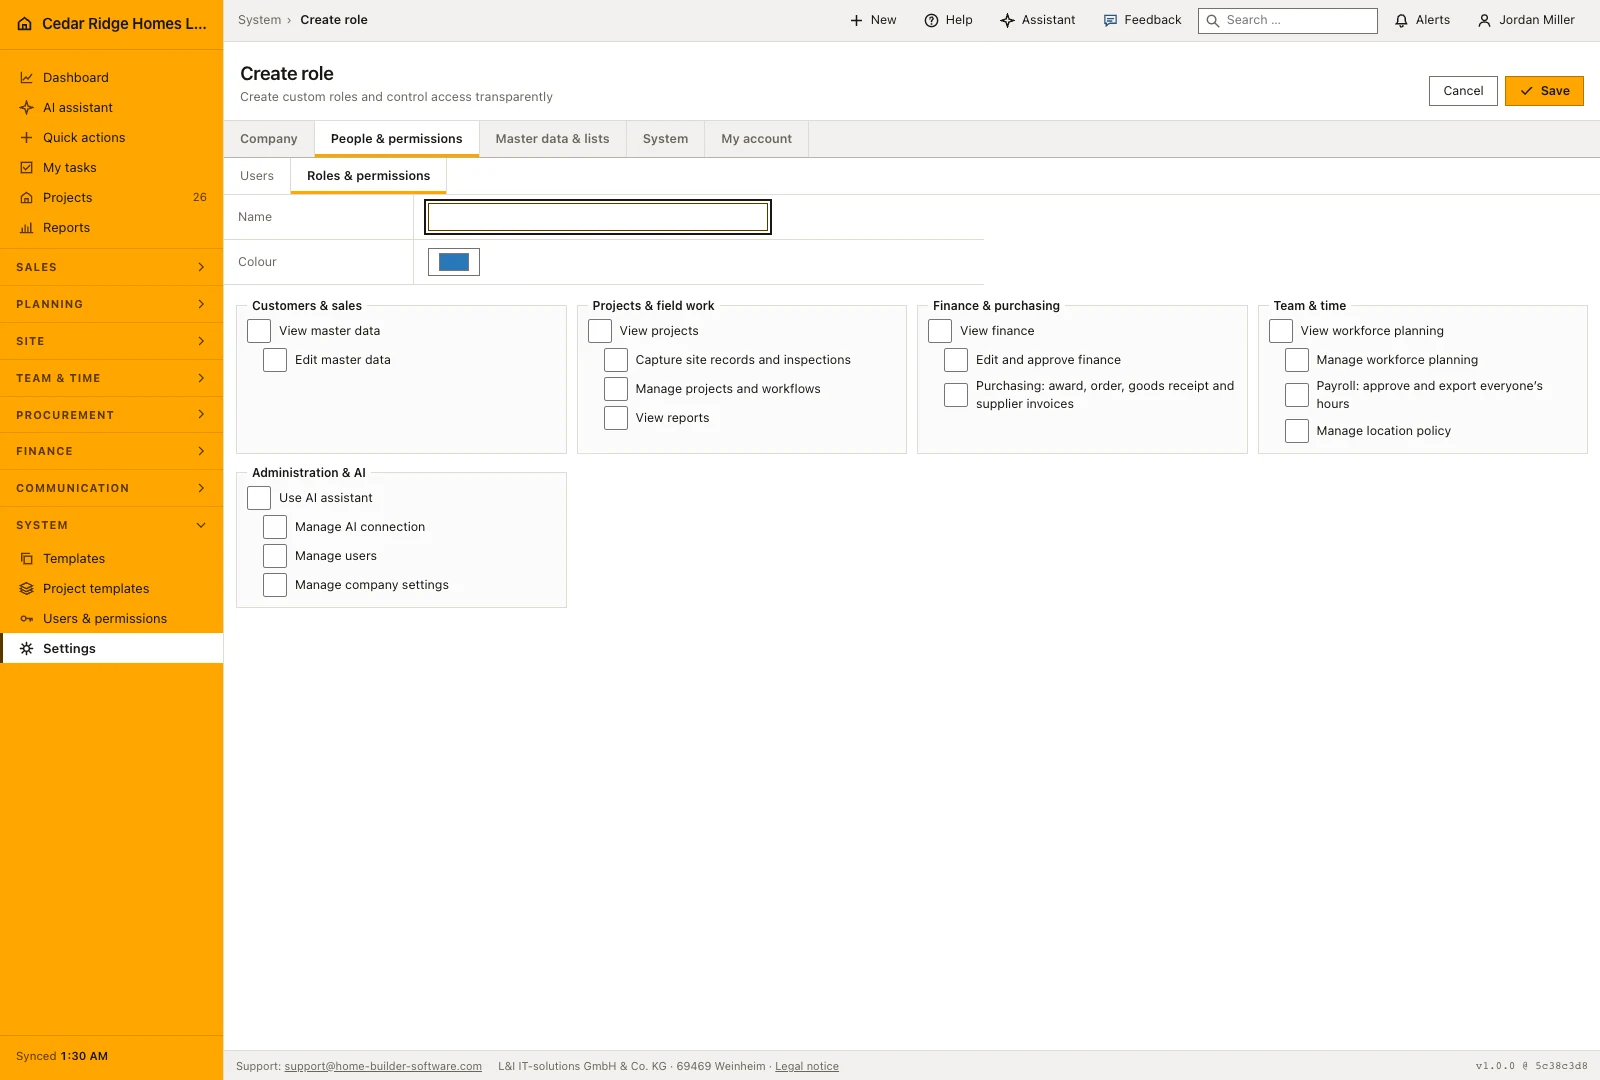The width and height of the screenshot is (1600, 1080).
Task: Expand the TEAM & TIME section
Action: (111, 378)
